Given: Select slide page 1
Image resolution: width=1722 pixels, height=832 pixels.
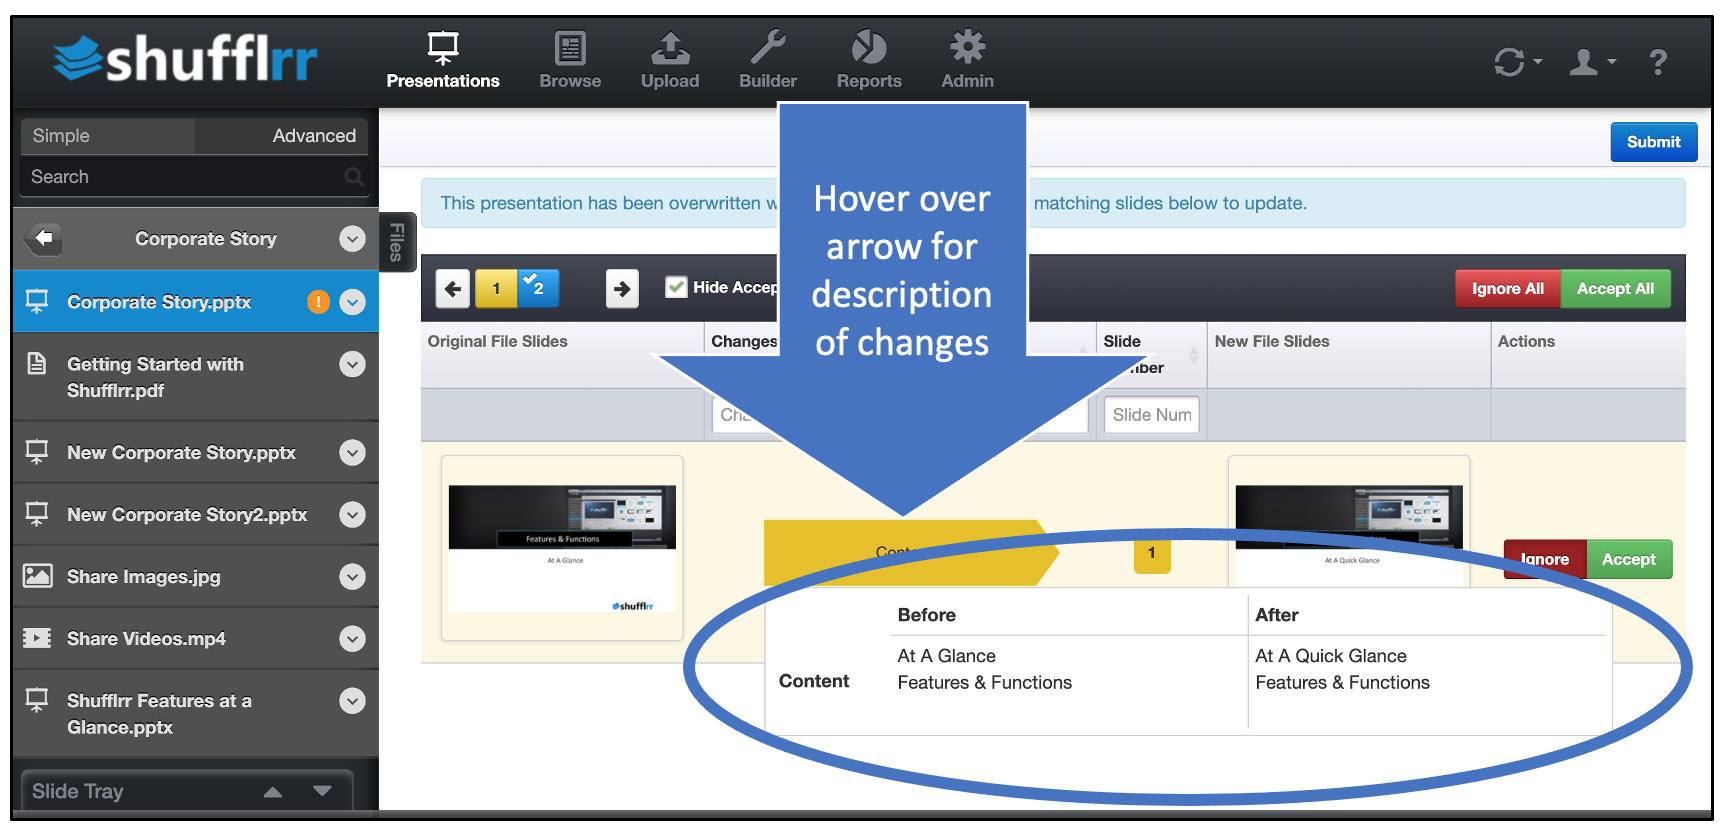Looking at the screenshot, I should 496,289.
